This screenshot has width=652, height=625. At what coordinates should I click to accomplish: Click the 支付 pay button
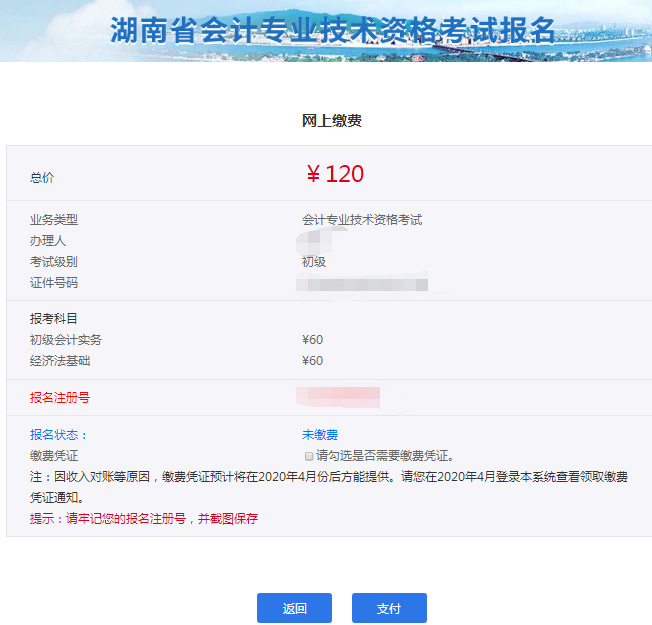(x=389, y=608)
